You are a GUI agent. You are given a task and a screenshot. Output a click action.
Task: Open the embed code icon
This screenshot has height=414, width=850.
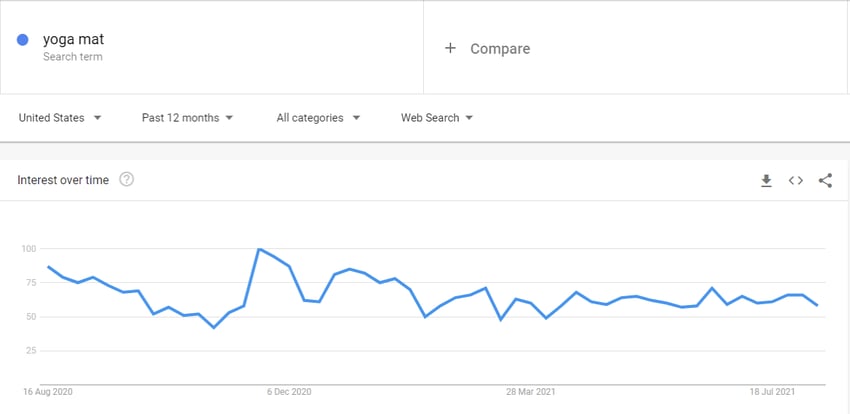(796, 180)
